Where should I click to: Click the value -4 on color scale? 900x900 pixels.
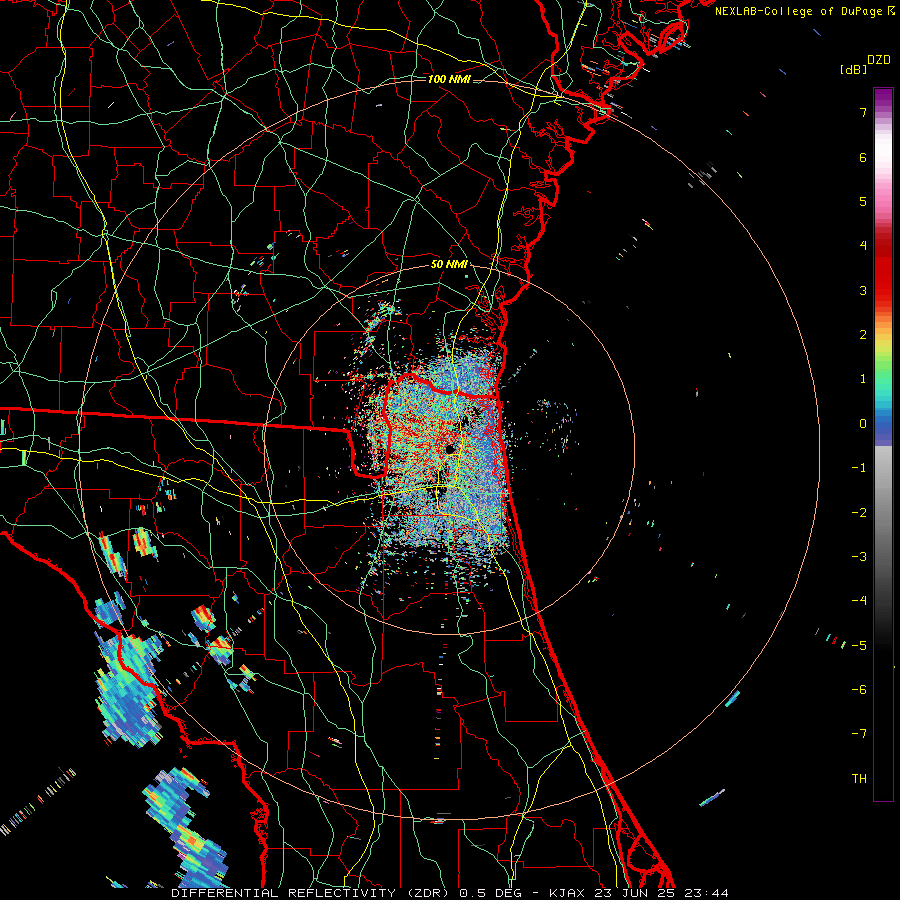click(x=859, y=600)
